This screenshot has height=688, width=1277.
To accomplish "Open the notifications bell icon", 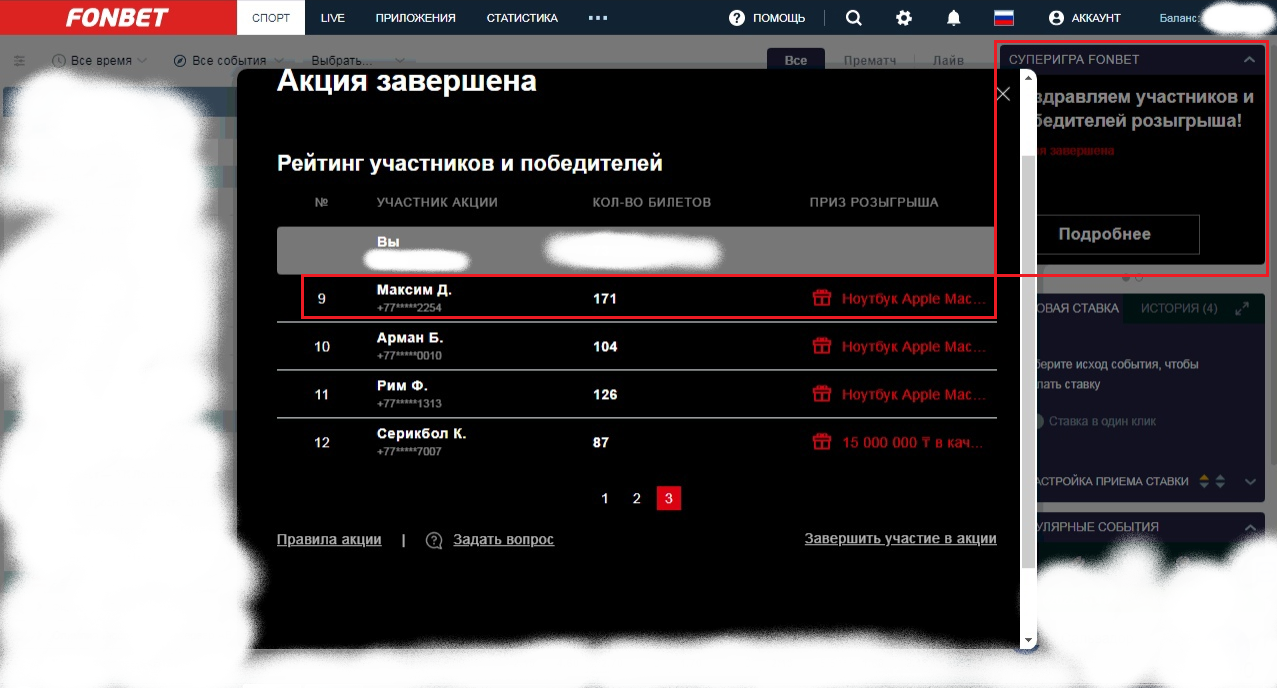I will (954, 18).
